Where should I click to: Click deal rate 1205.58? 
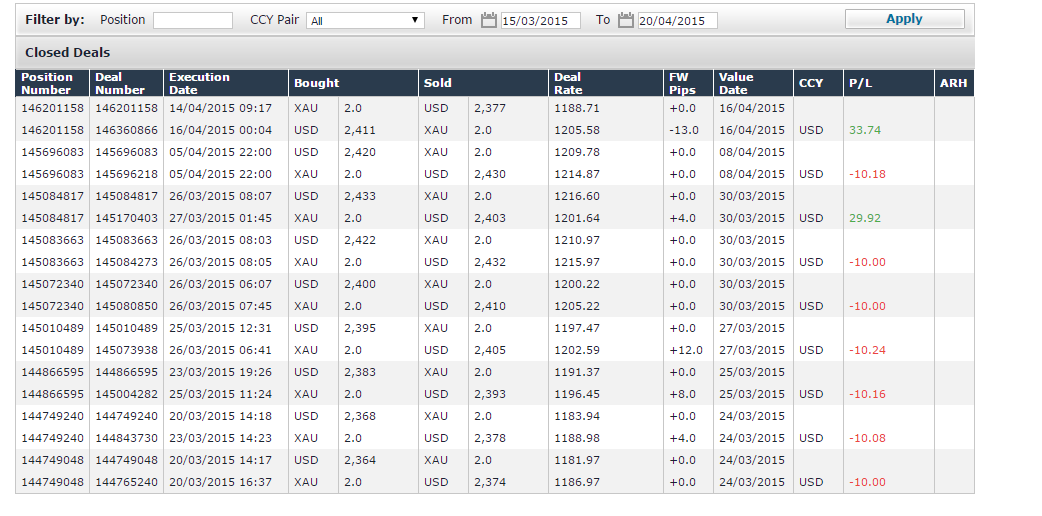[577, 130]
